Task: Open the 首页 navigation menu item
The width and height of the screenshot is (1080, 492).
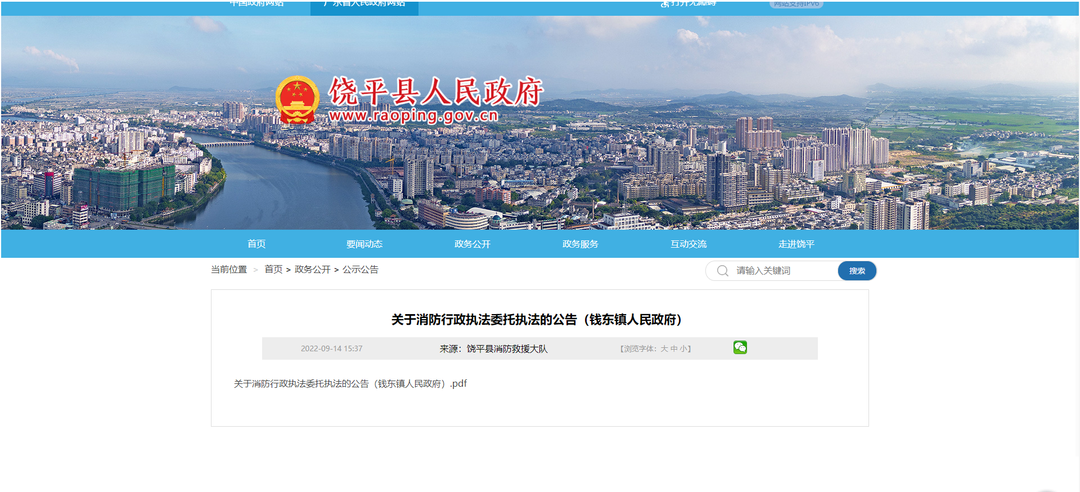Action: coord(256,244)
